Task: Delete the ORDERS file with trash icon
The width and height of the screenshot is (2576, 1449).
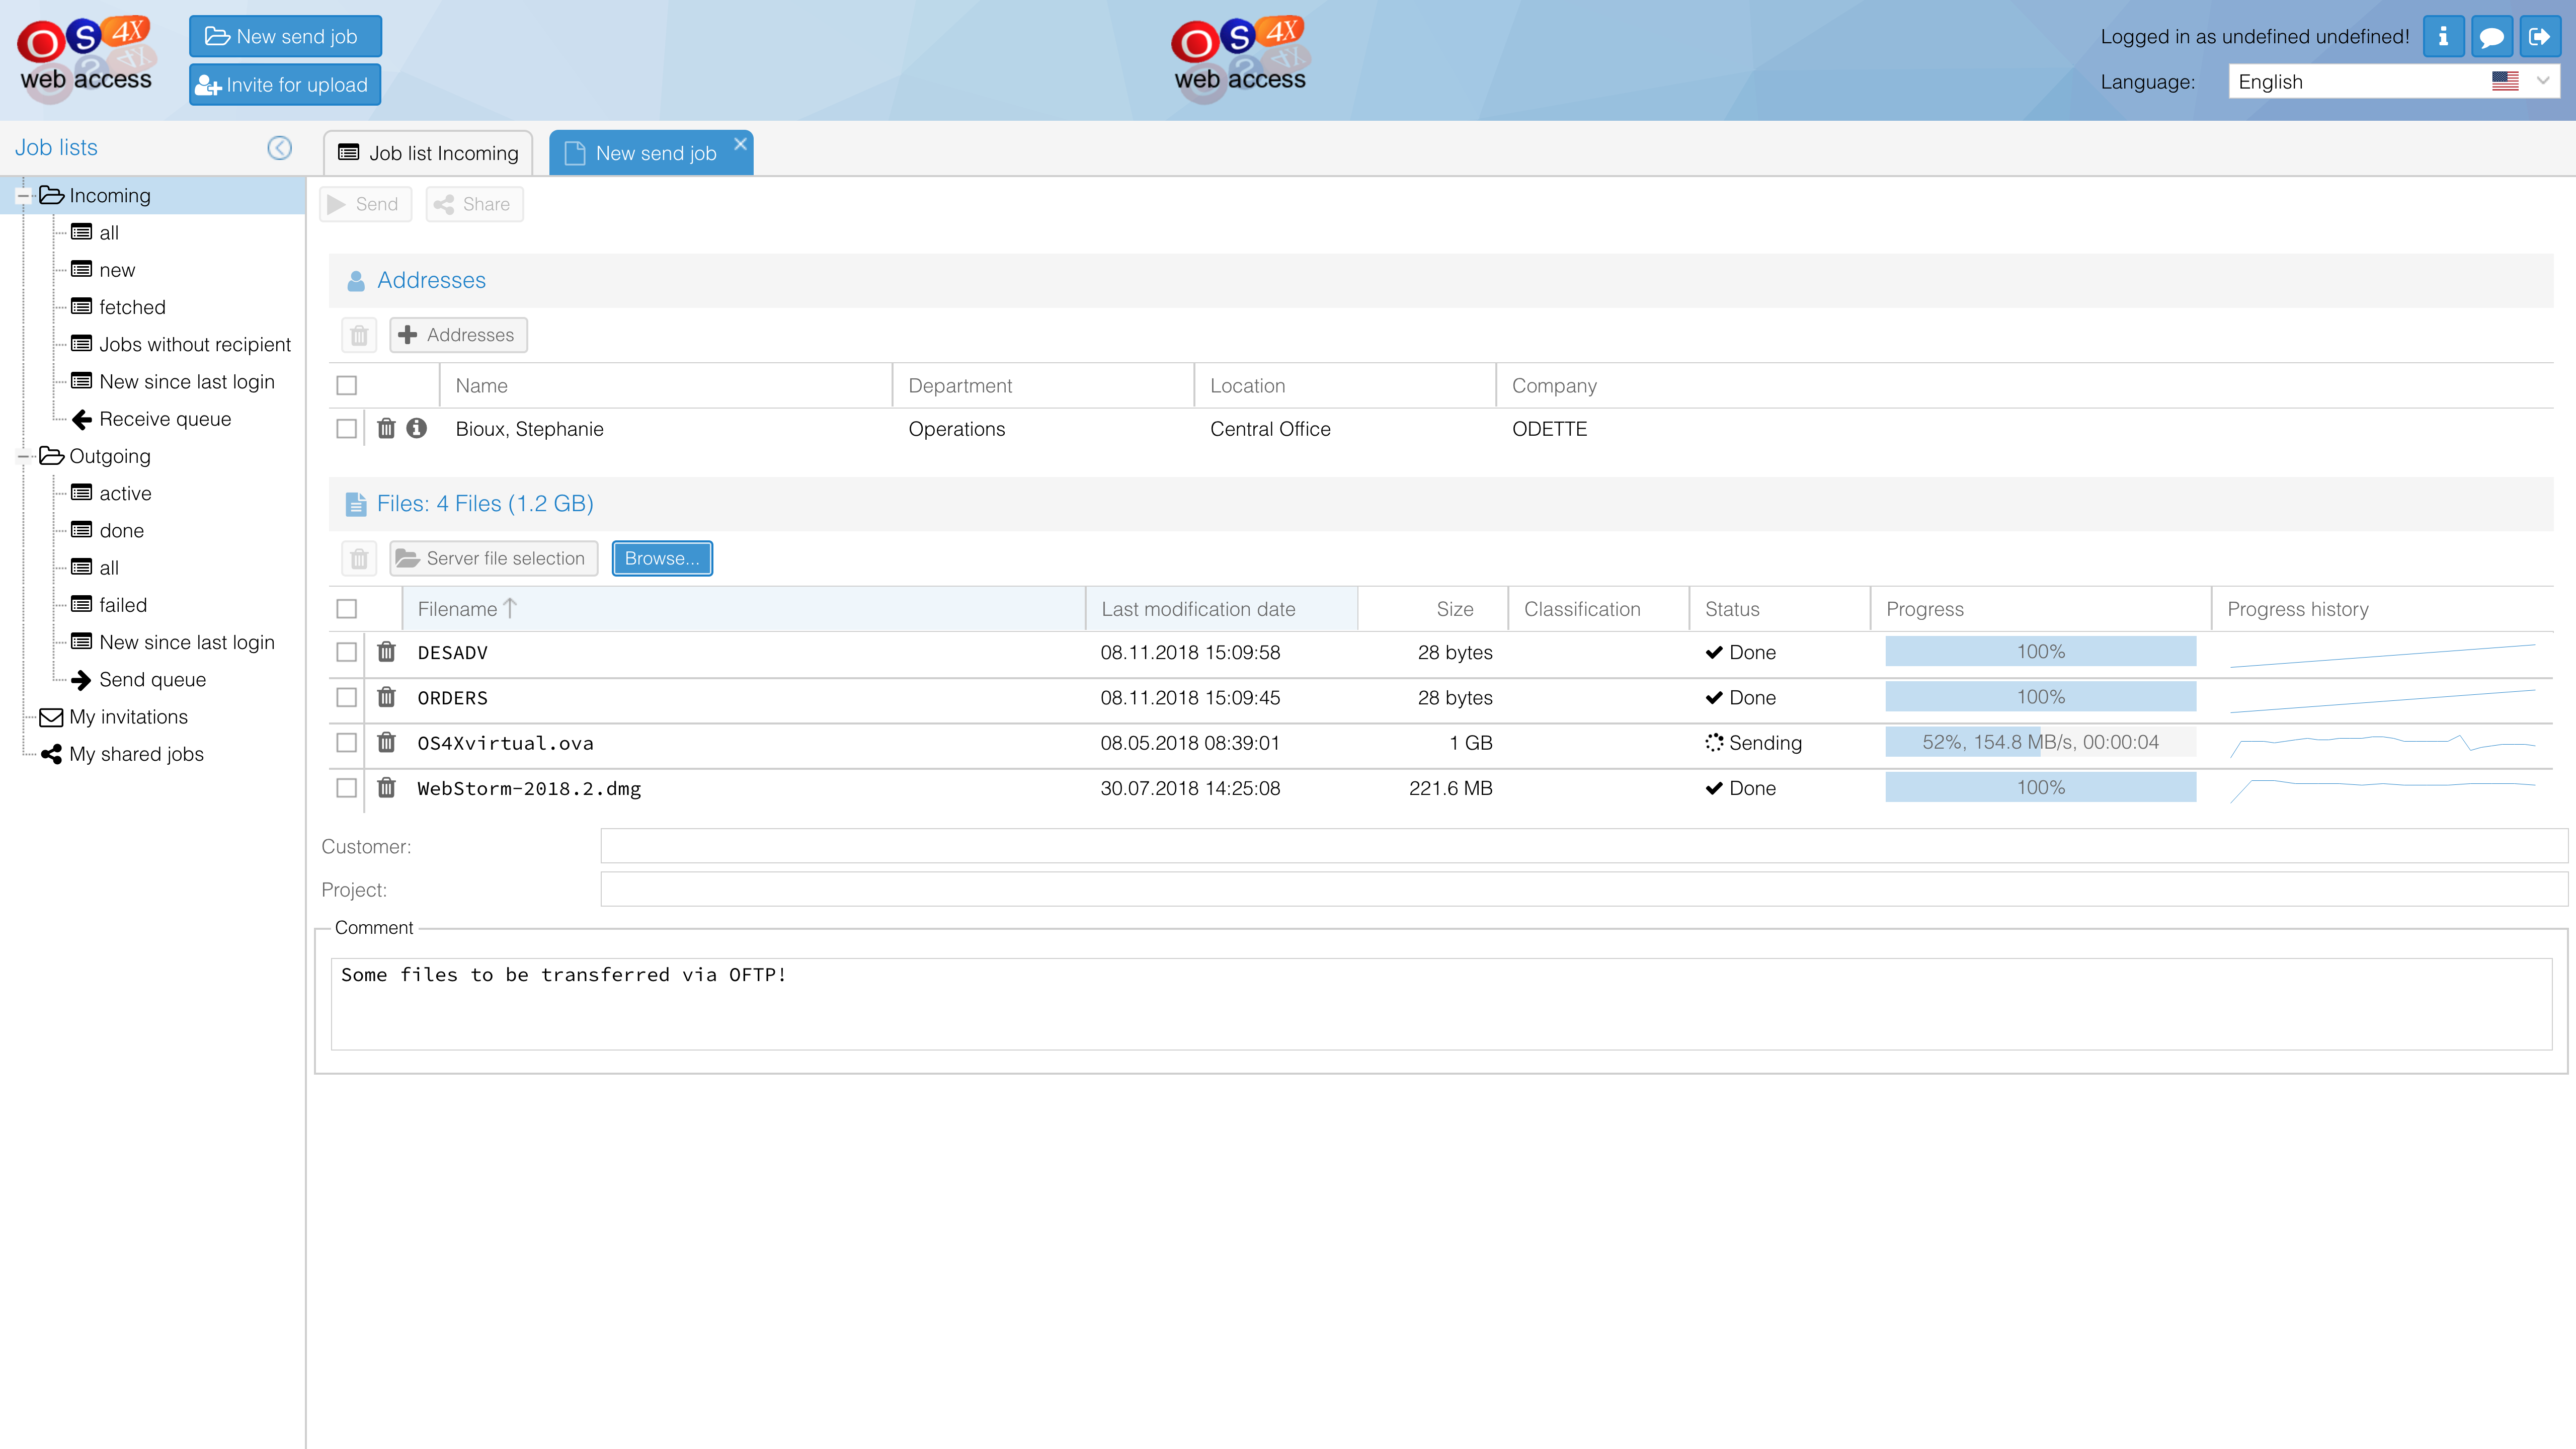Action: (386, 697)
